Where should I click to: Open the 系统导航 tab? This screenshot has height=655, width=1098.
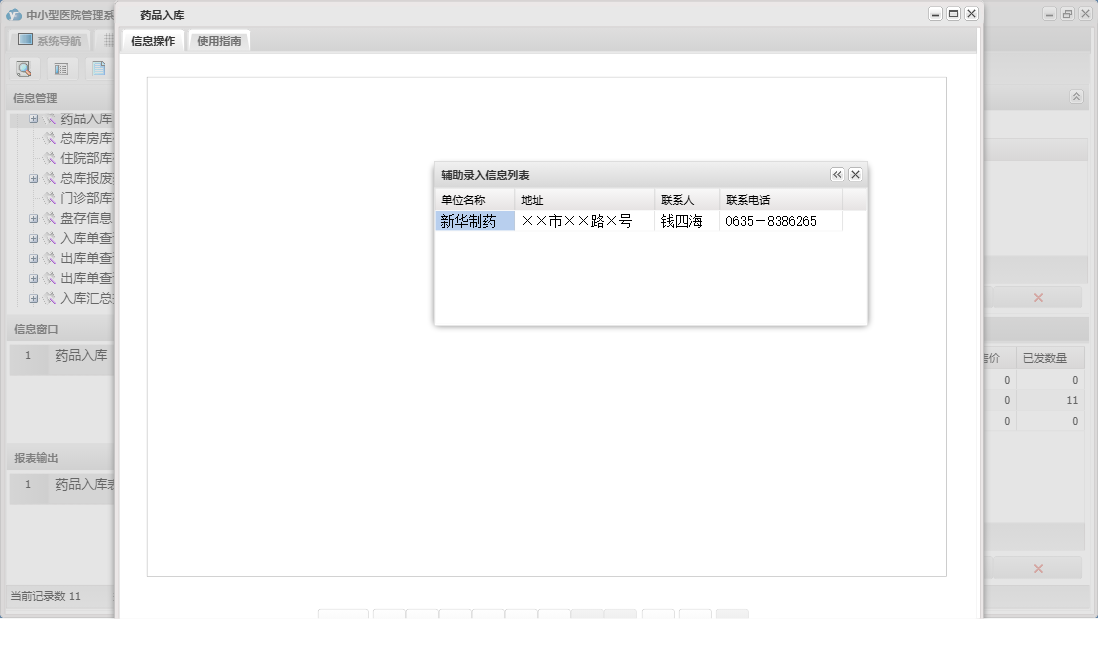coord(50,41)
